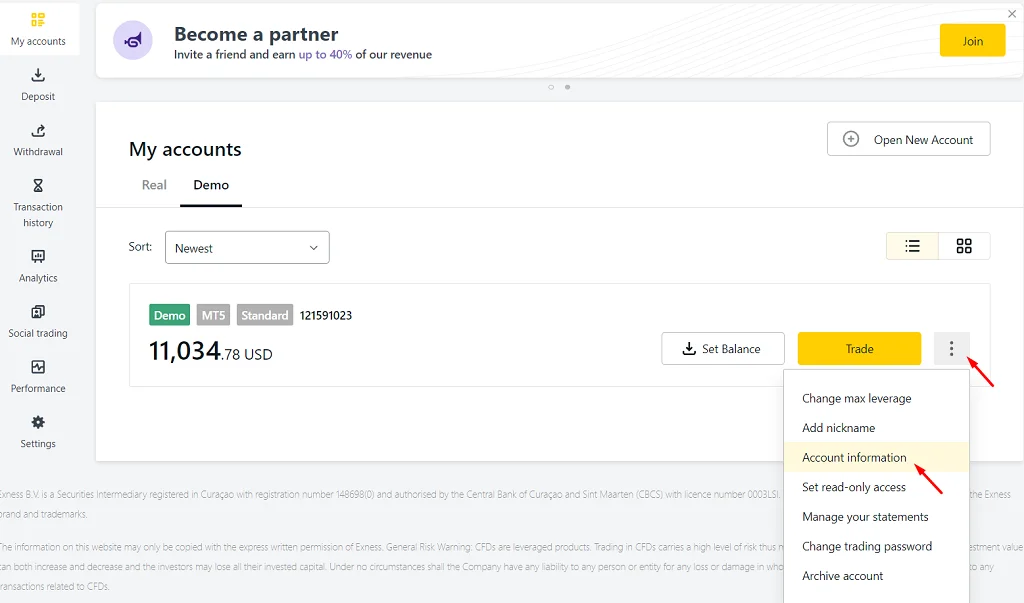Open the Withdrawal section
1024x603 pixels.
click(38, 140)
